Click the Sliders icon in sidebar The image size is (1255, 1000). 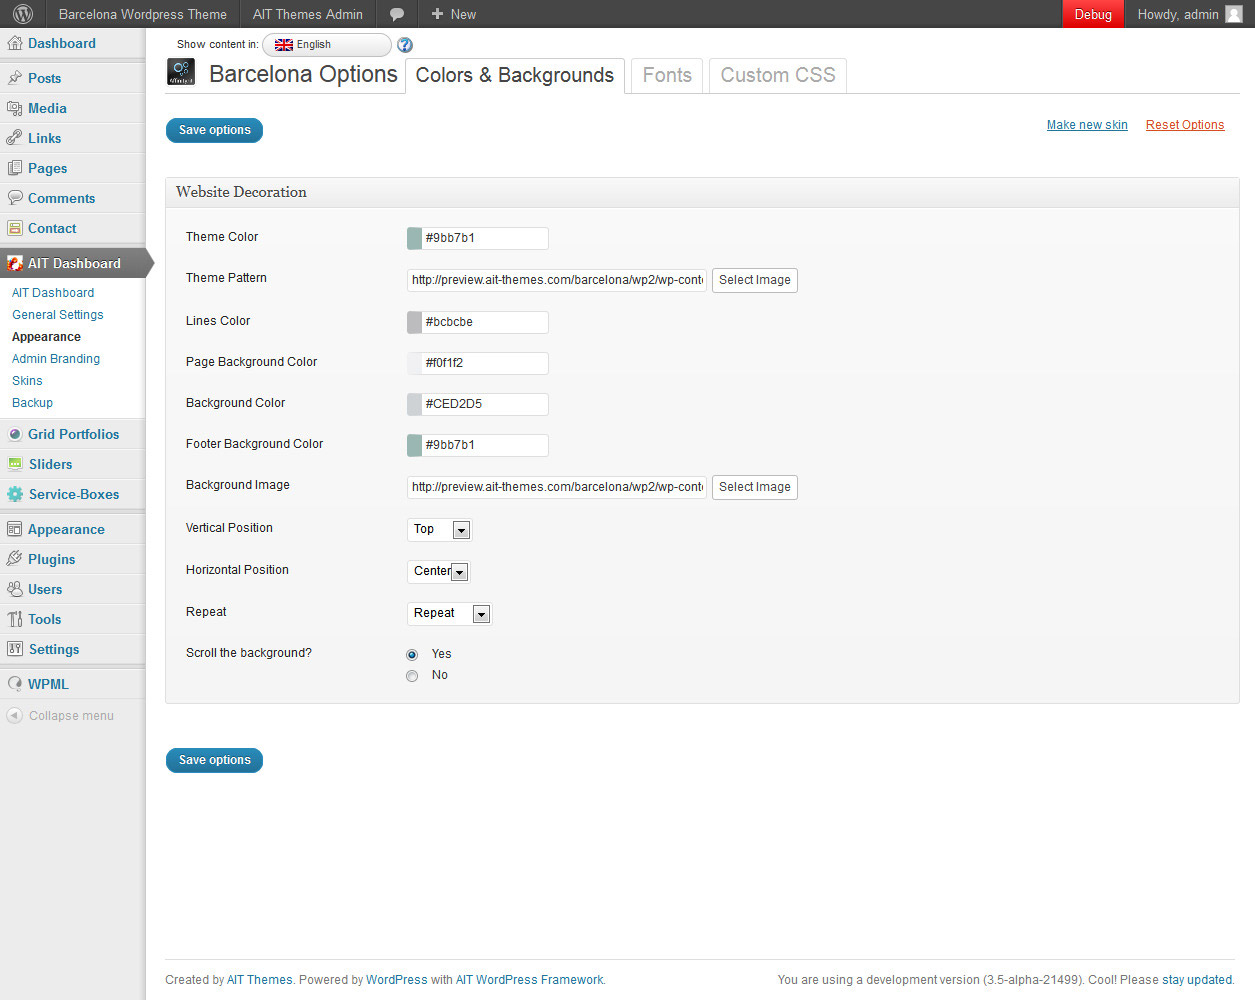15,464
